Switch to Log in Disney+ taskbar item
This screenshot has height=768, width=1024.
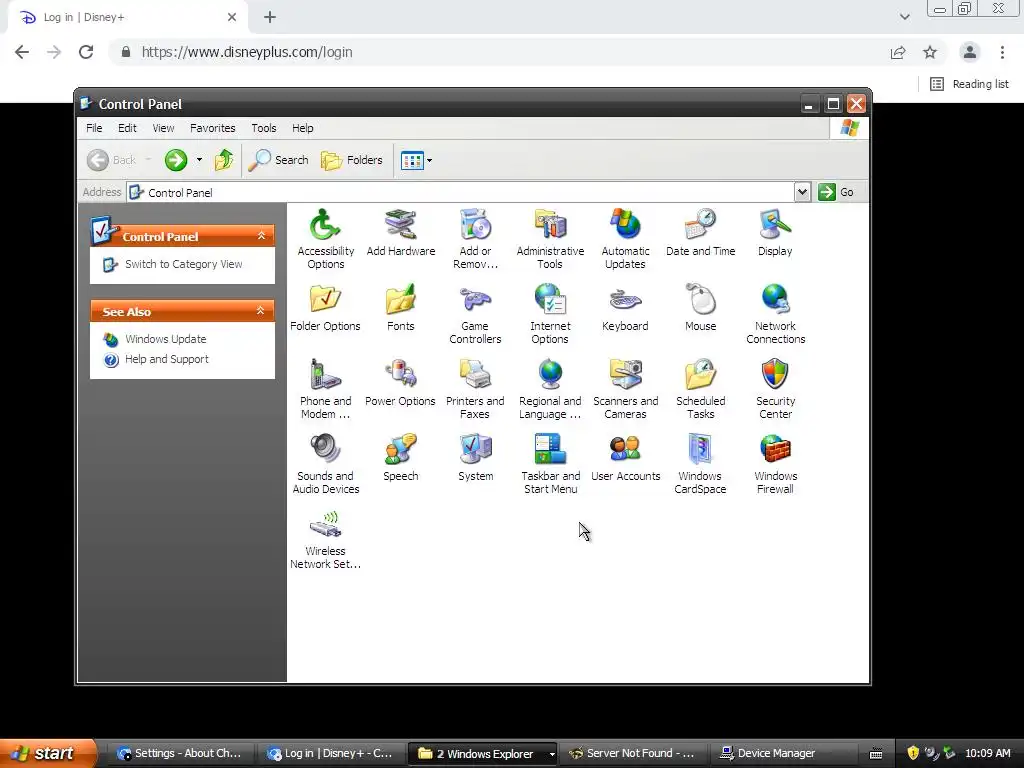pos(330,754)
